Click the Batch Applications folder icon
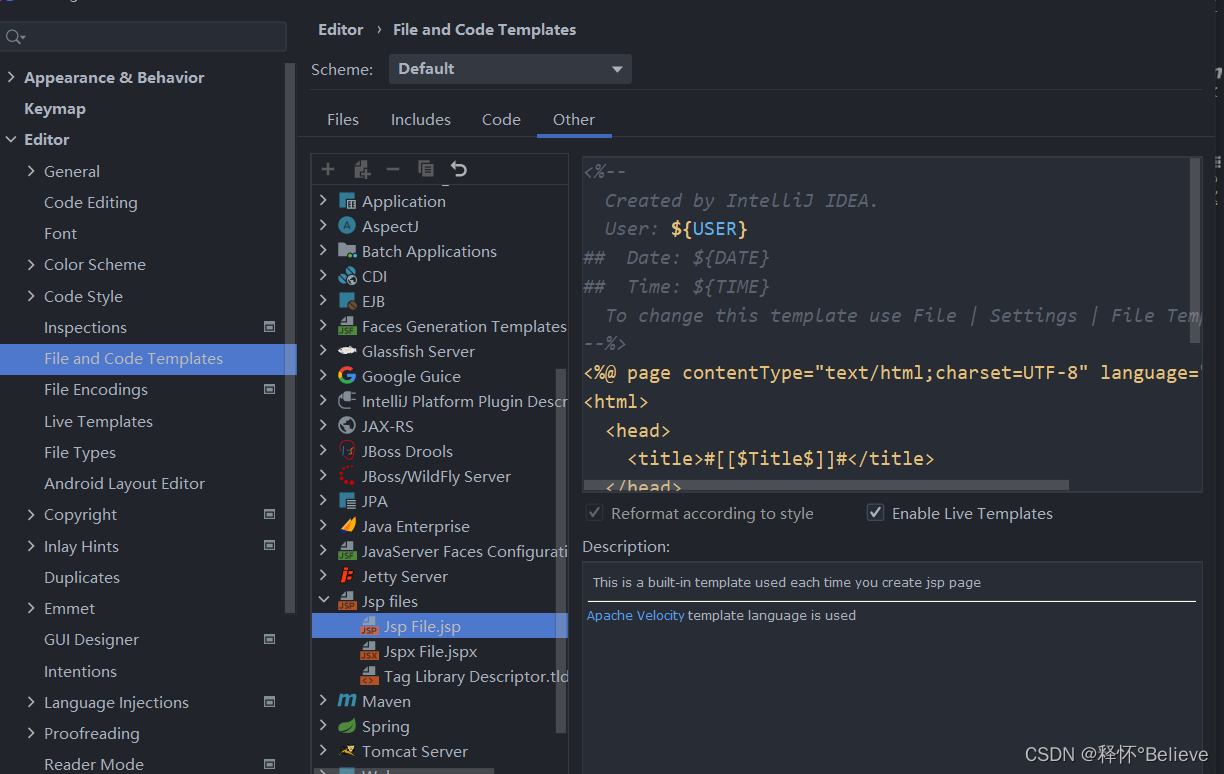 pos(347,251)
